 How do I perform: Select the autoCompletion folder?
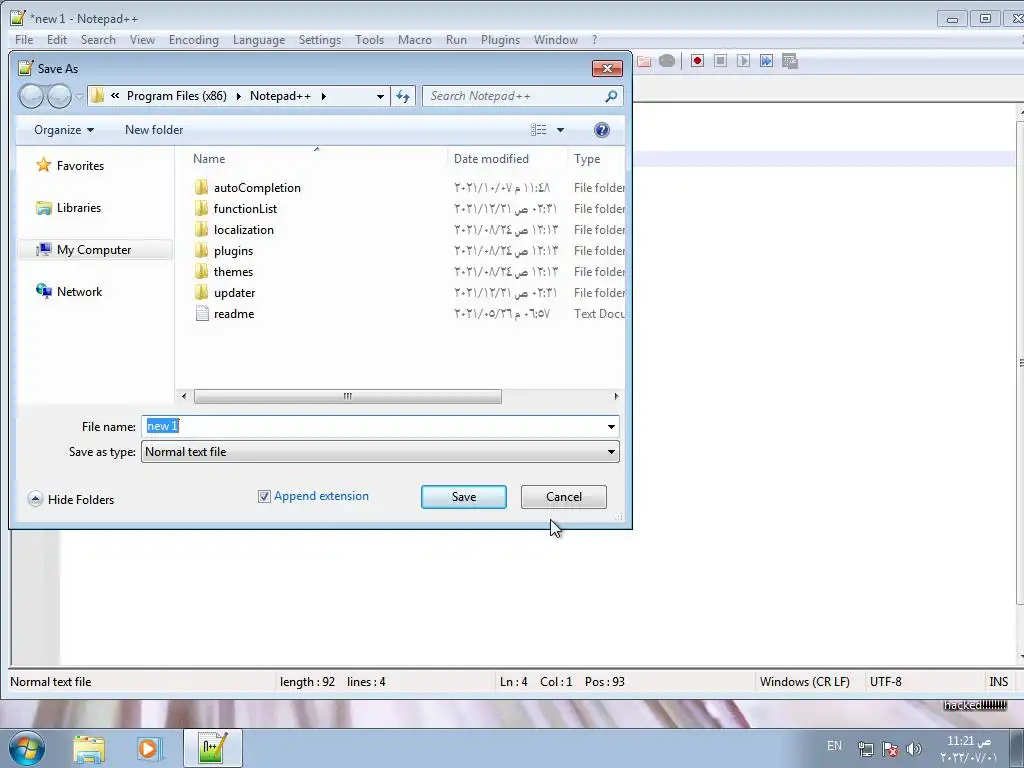(257, 188)
